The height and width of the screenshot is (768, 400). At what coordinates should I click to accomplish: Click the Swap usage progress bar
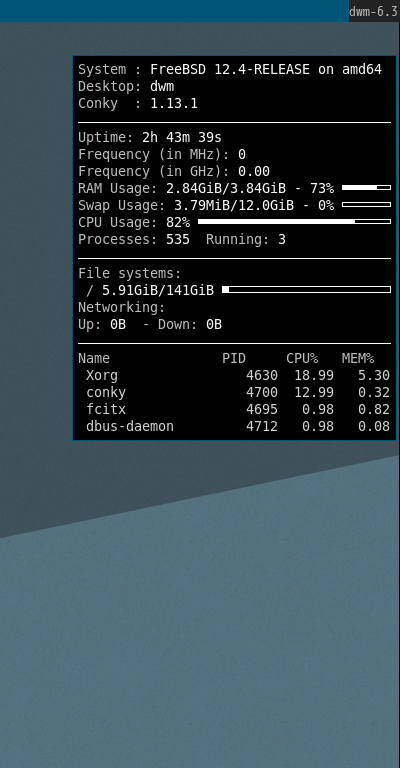[x=366, y=205]
